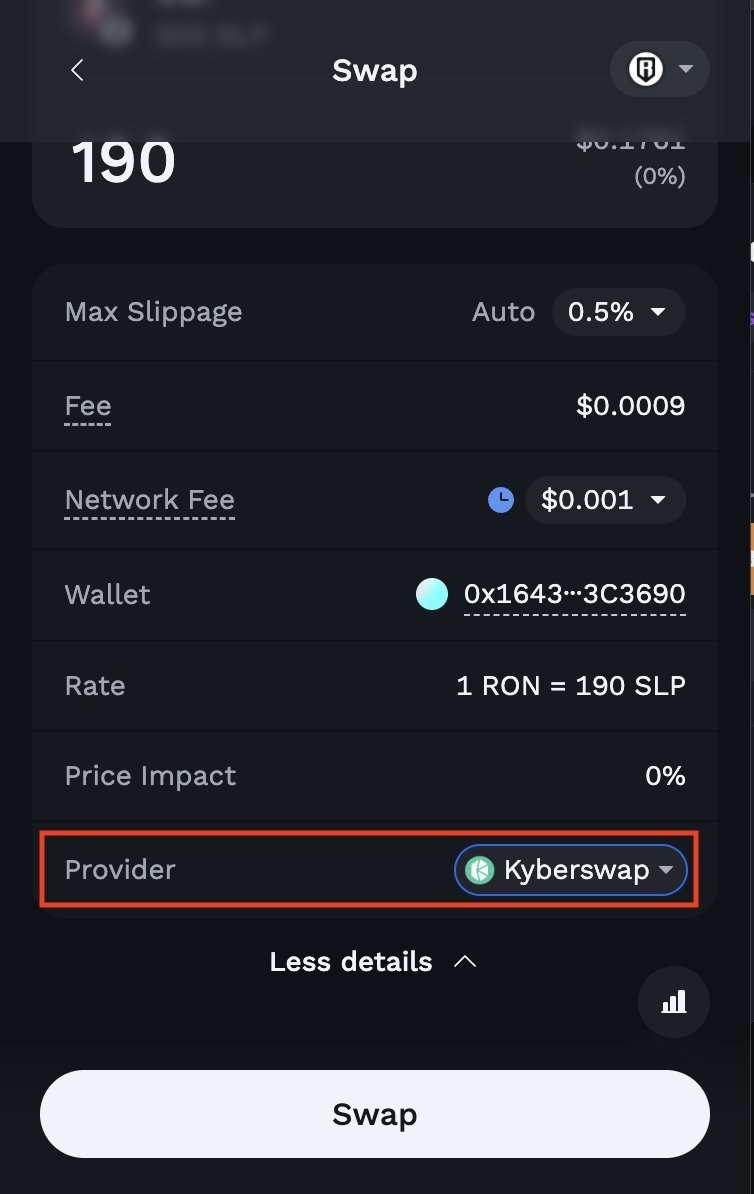Click the Kyberswap provider logo
This screenshot has width=754, height=1194.
click(x=480, y=870)
